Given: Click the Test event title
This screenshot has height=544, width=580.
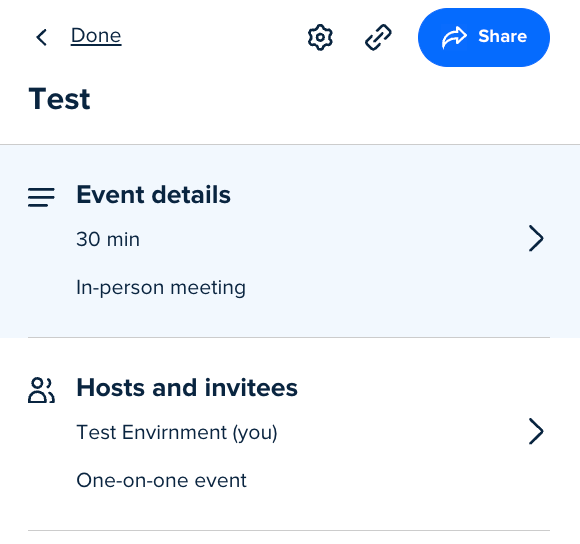Looking at the screenshot, I should 60,99.
